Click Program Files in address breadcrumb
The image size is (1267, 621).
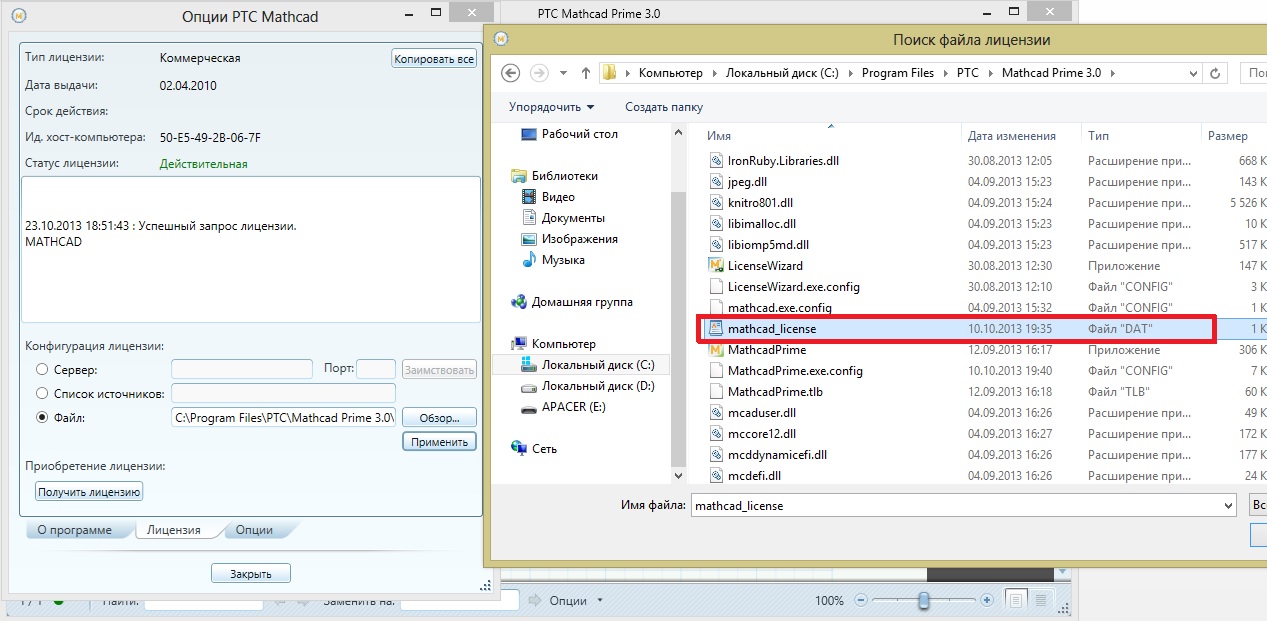[x=898, y=73]
